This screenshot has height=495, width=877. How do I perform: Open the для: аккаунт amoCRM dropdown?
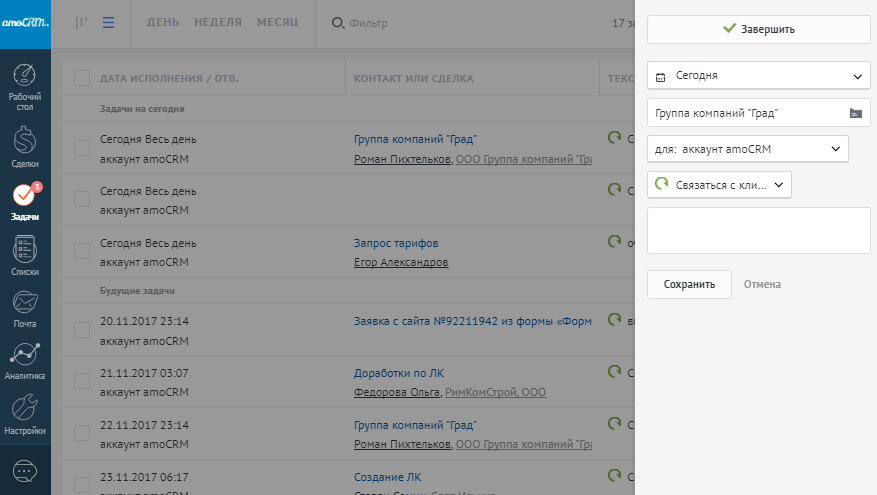[748, 149]
